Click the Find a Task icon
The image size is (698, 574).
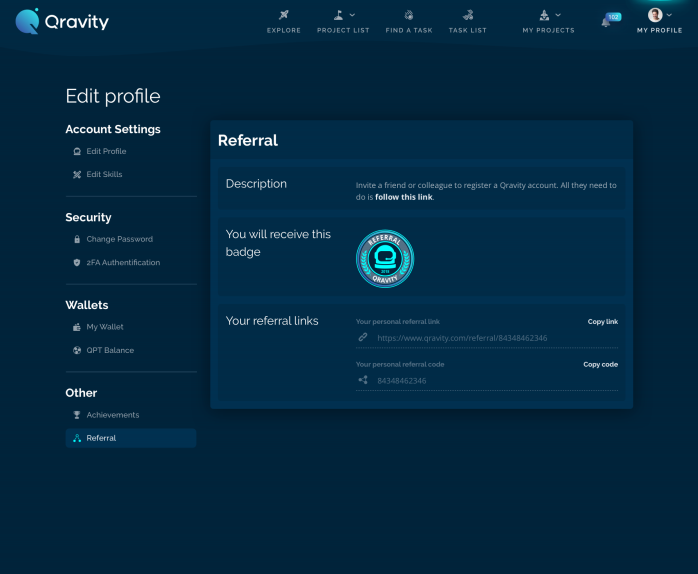[409, 15]
